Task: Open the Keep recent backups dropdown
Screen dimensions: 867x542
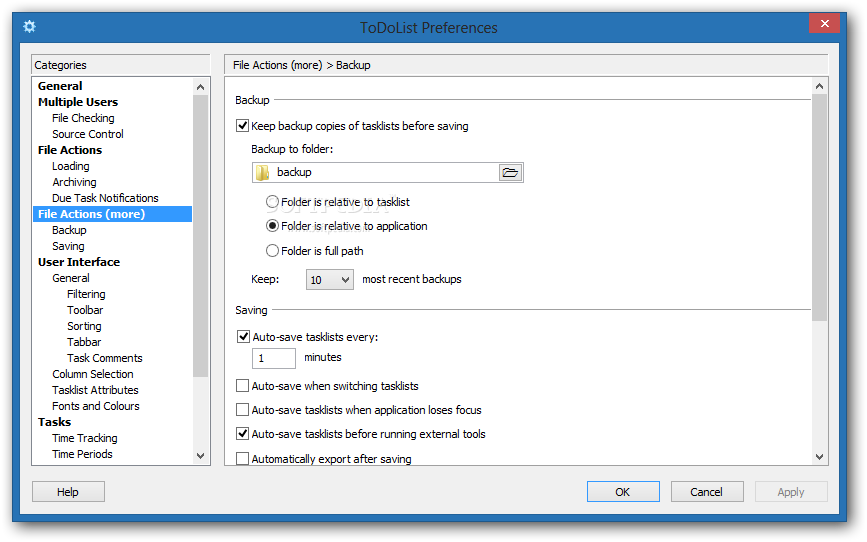Action: [x=330, y=280]
